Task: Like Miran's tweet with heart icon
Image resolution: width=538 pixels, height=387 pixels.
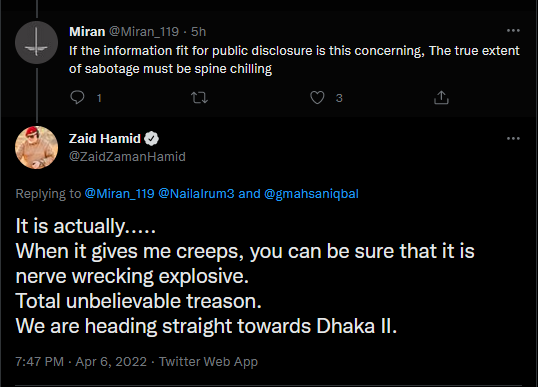Action: click(x=317, y=98)
